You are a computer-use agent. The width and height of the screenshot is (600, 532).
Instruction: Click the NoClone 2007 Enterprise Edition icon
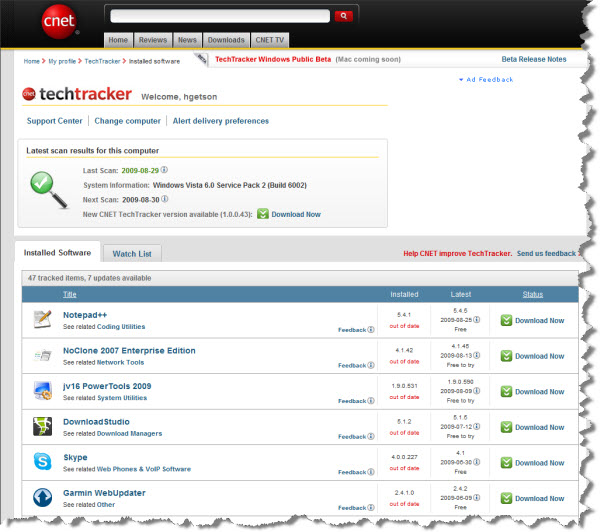point(43,355)
